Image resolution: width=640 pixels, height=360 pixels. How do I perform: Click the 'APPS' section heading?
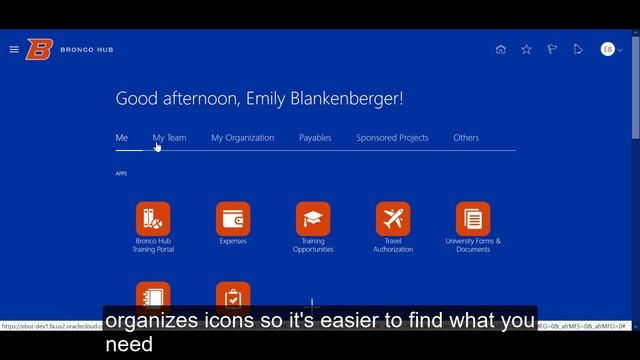coord(121,173)
